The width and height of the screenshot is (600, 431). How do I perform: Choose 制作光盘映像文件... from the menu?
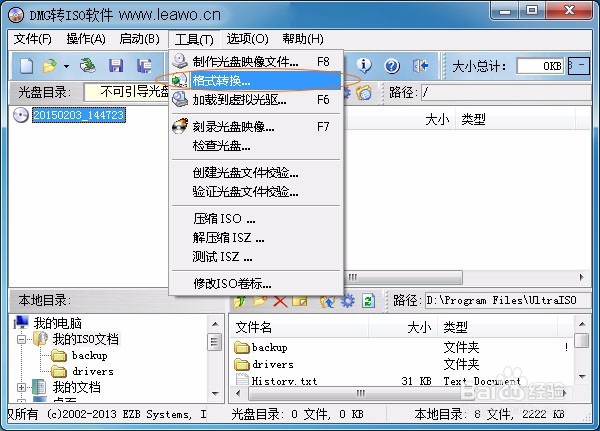256,61
